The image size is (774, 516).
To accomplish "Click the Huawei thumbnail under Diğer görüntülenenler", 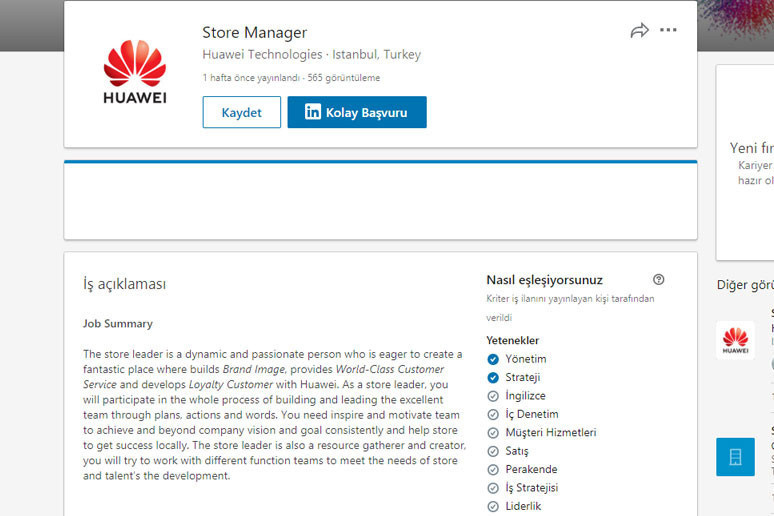I will coord(735,340).
